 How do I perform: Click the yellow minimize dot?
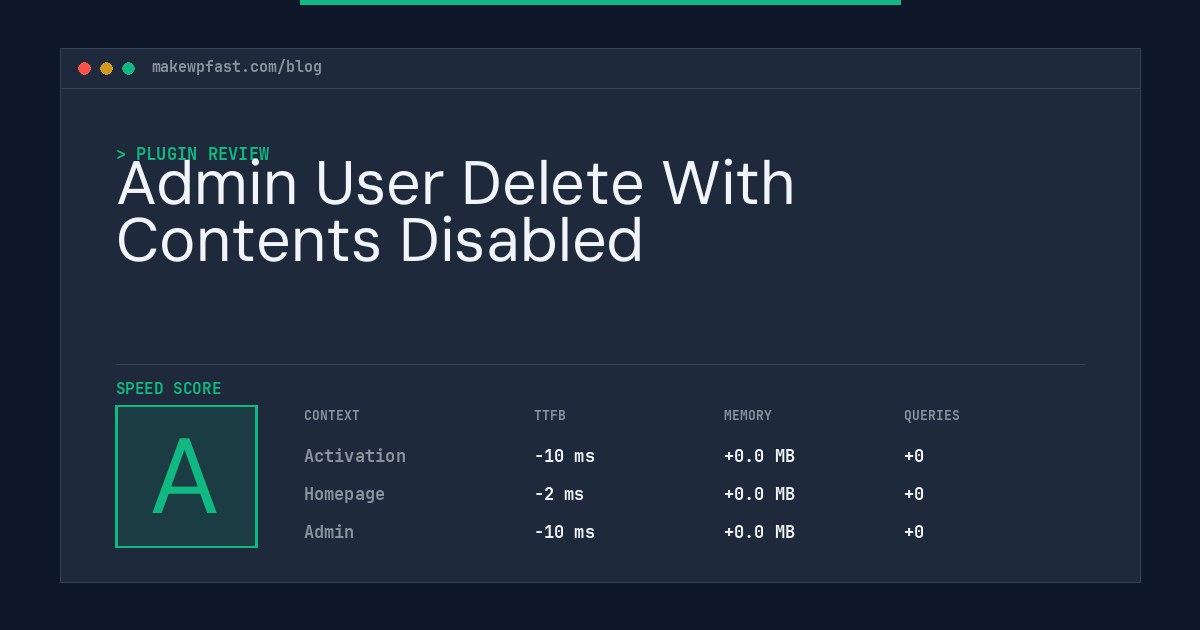pos(106,68)
